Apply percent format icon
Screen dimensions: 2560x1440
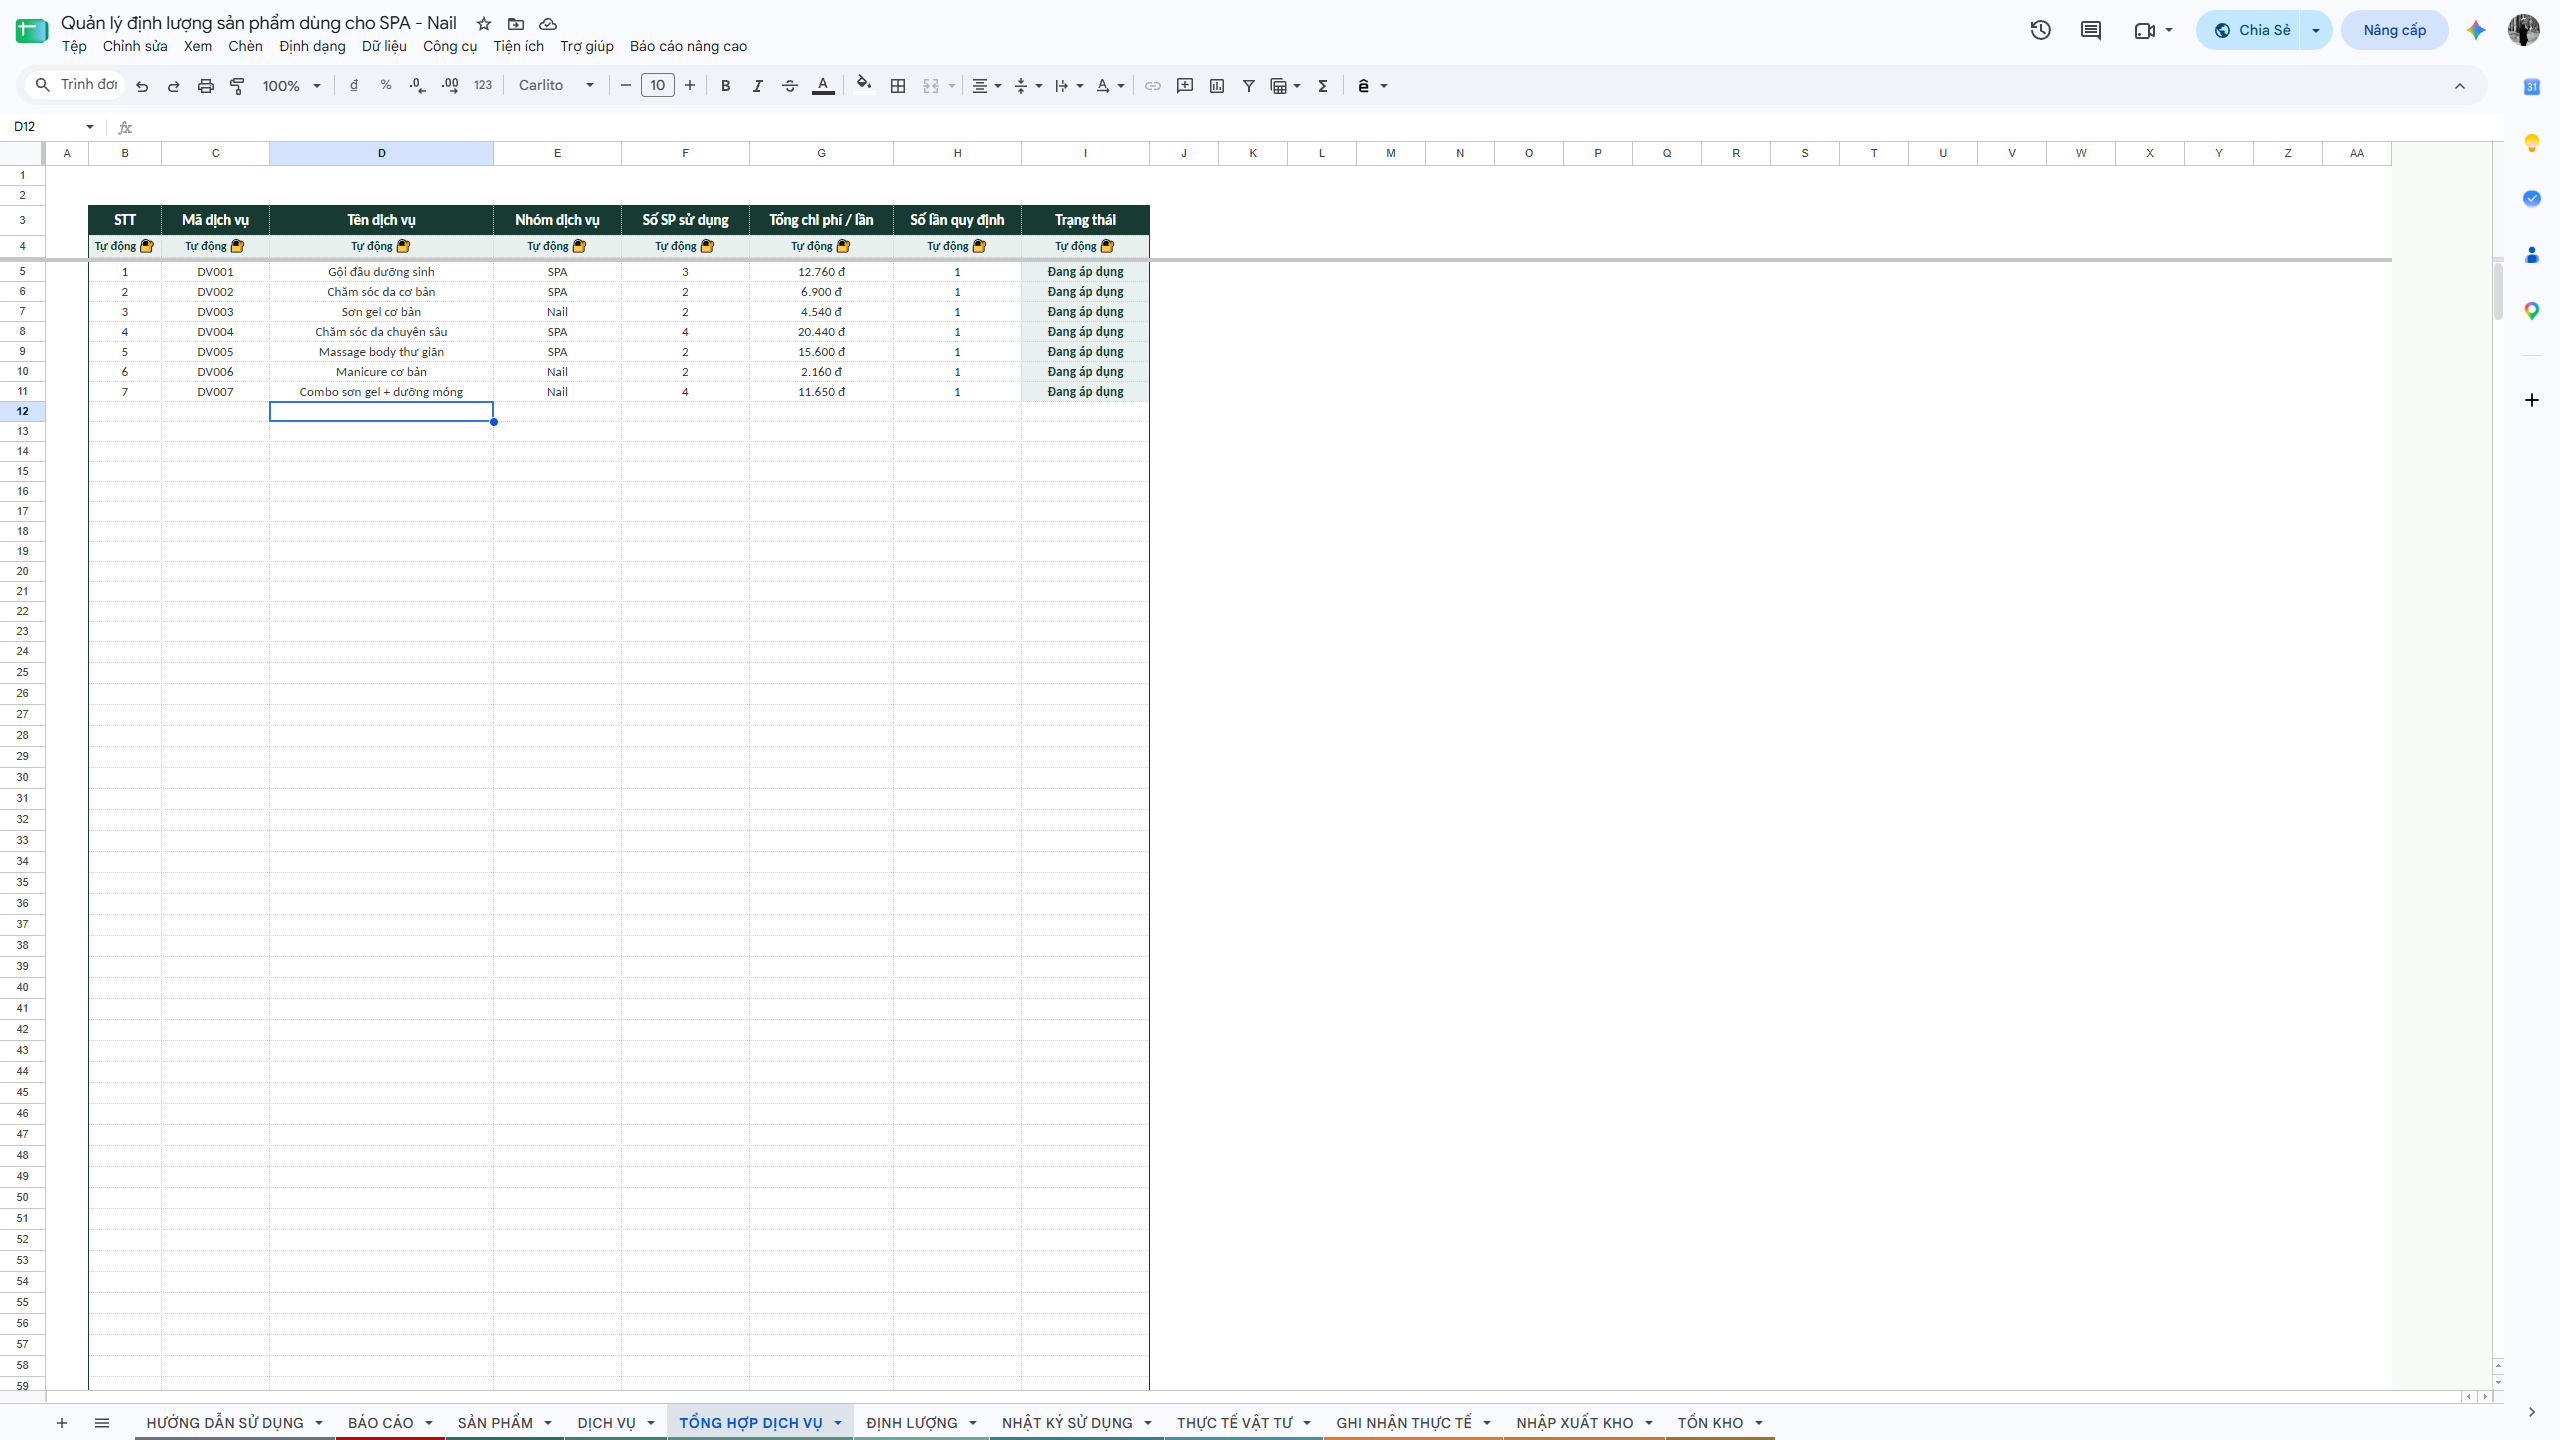point(386,86)
